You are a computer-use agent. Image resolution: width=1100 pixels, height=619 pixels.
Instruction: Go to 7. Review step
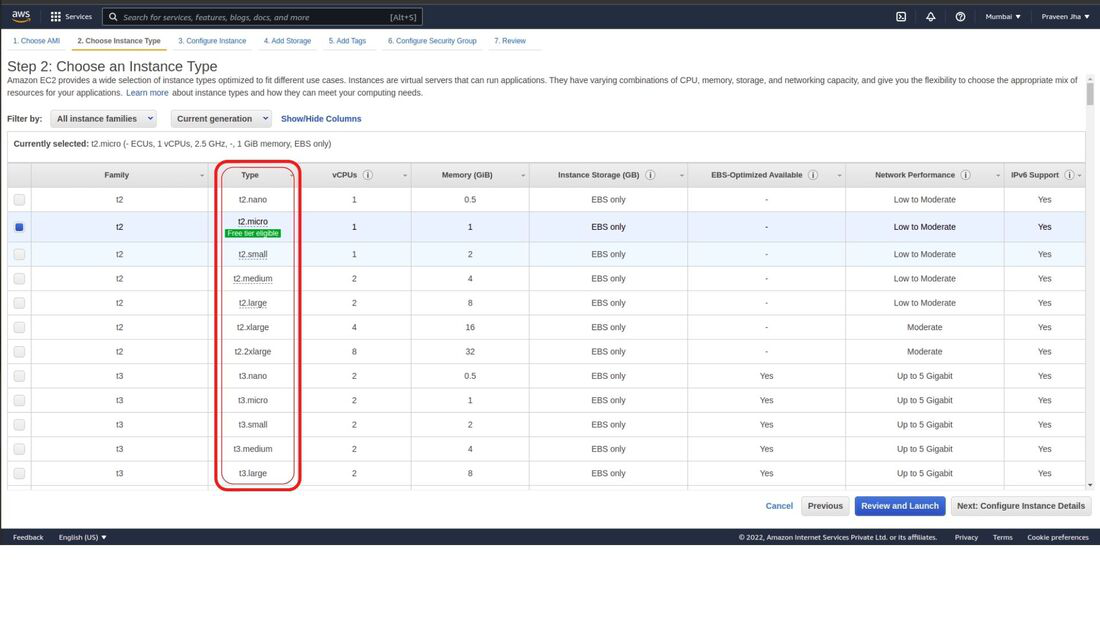(x=509, y=41)
